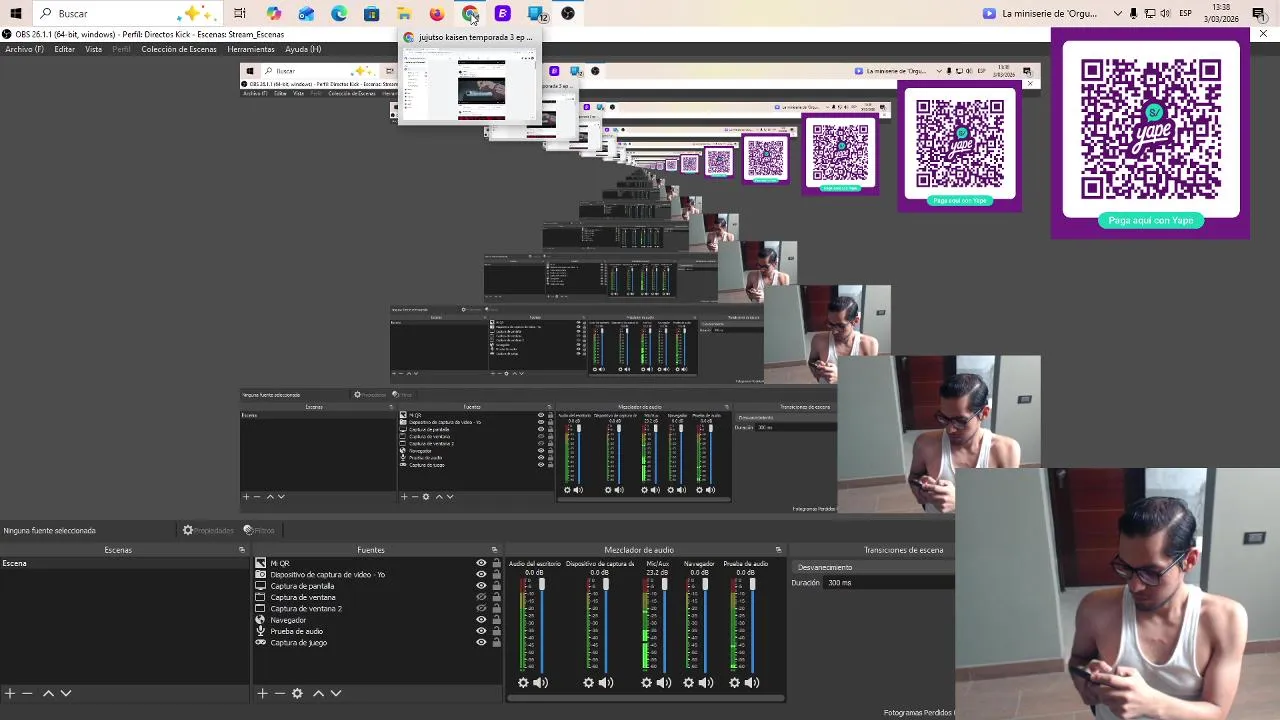Open the Ayuda (H) menu
The height and width of the screenshot is (720, 1280).
303,49
